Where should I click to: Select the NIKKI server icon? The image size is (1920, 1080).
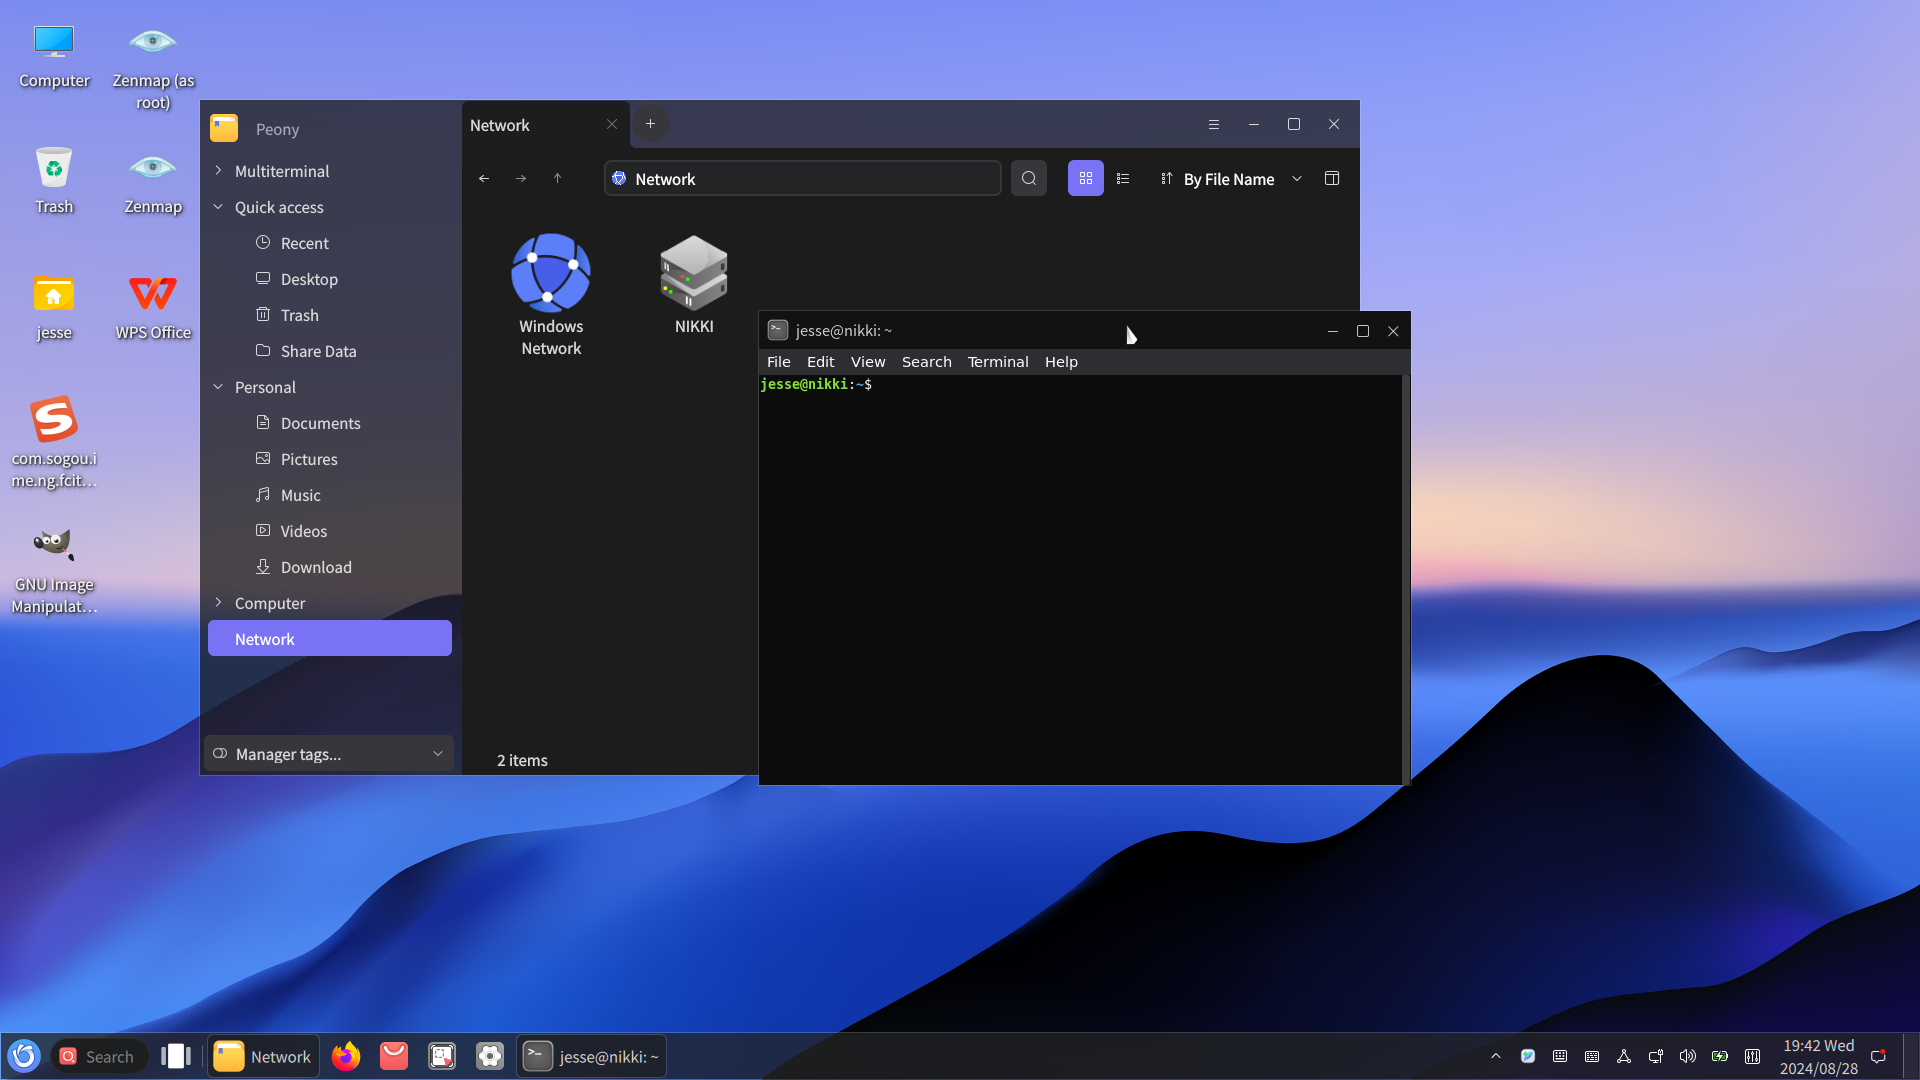click(x=694, y=284)
